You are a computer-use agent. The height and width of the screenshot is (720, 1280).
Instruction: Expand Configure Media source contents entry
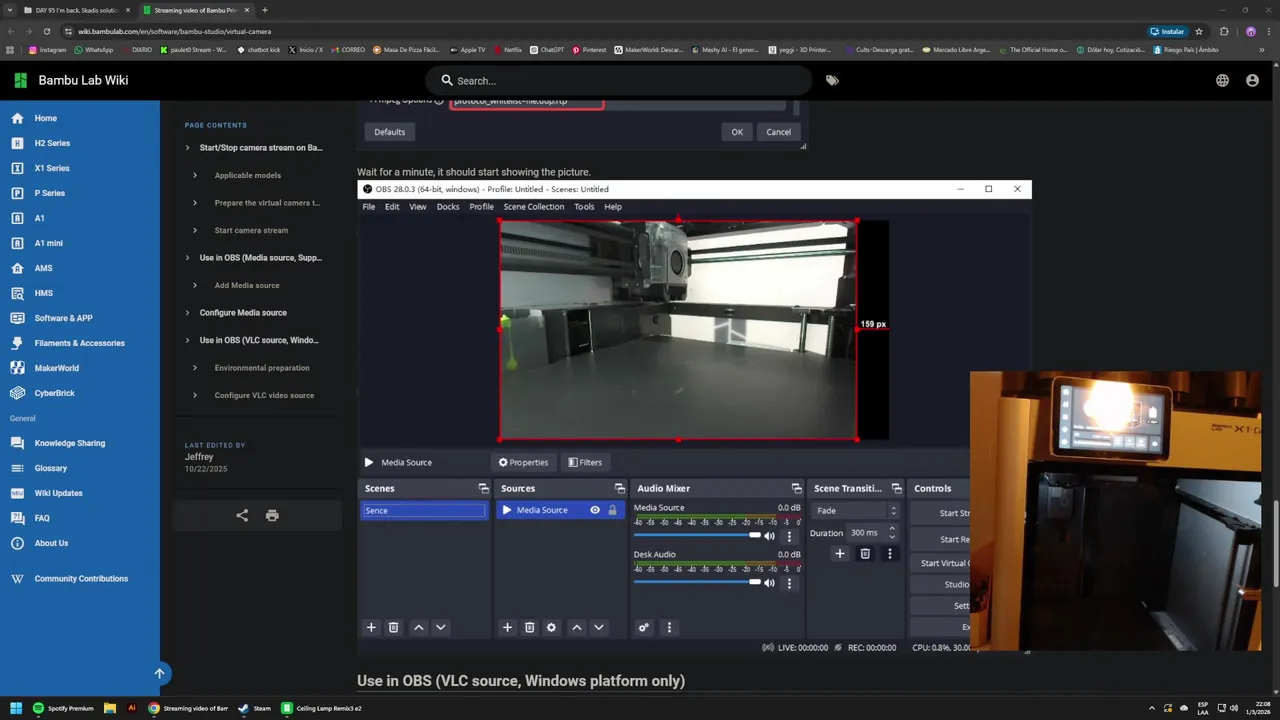point(187,313)
